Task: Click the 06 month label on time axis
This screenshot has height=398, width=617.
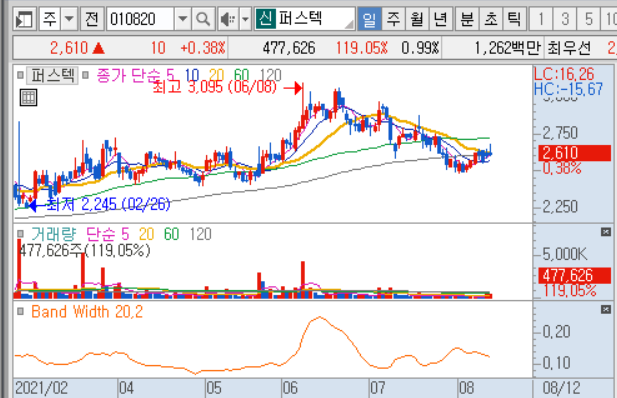Action: [x=290, y=388]
